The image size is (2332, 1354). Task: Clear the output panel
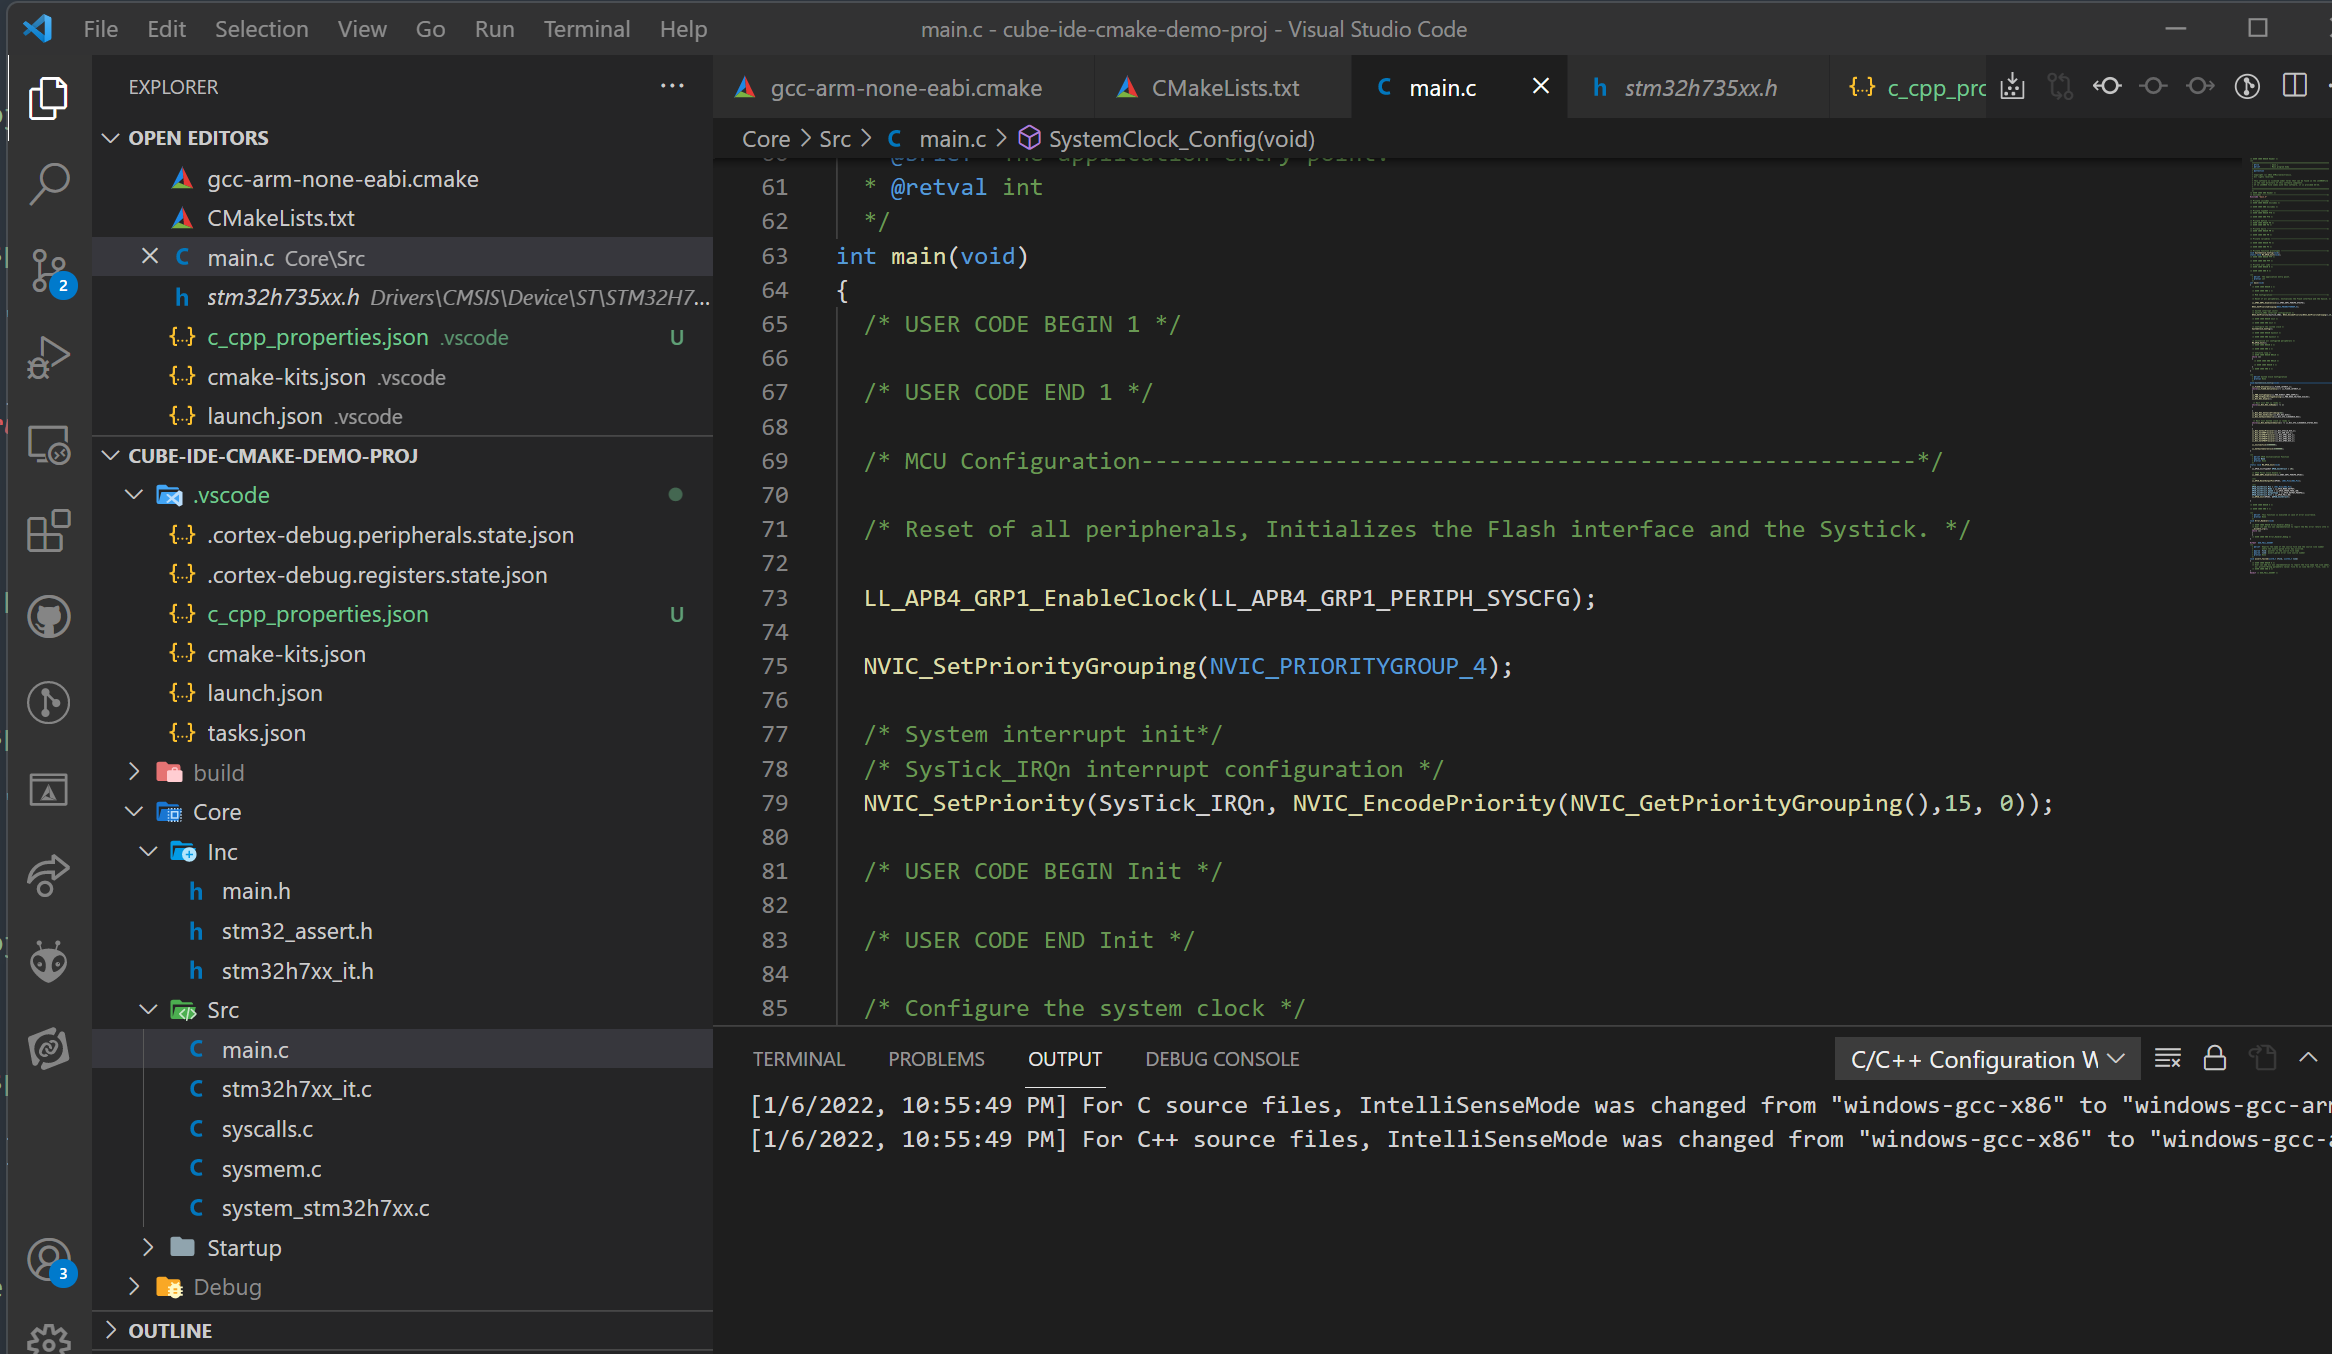pyautogui.click(x=2167, y=1058)
